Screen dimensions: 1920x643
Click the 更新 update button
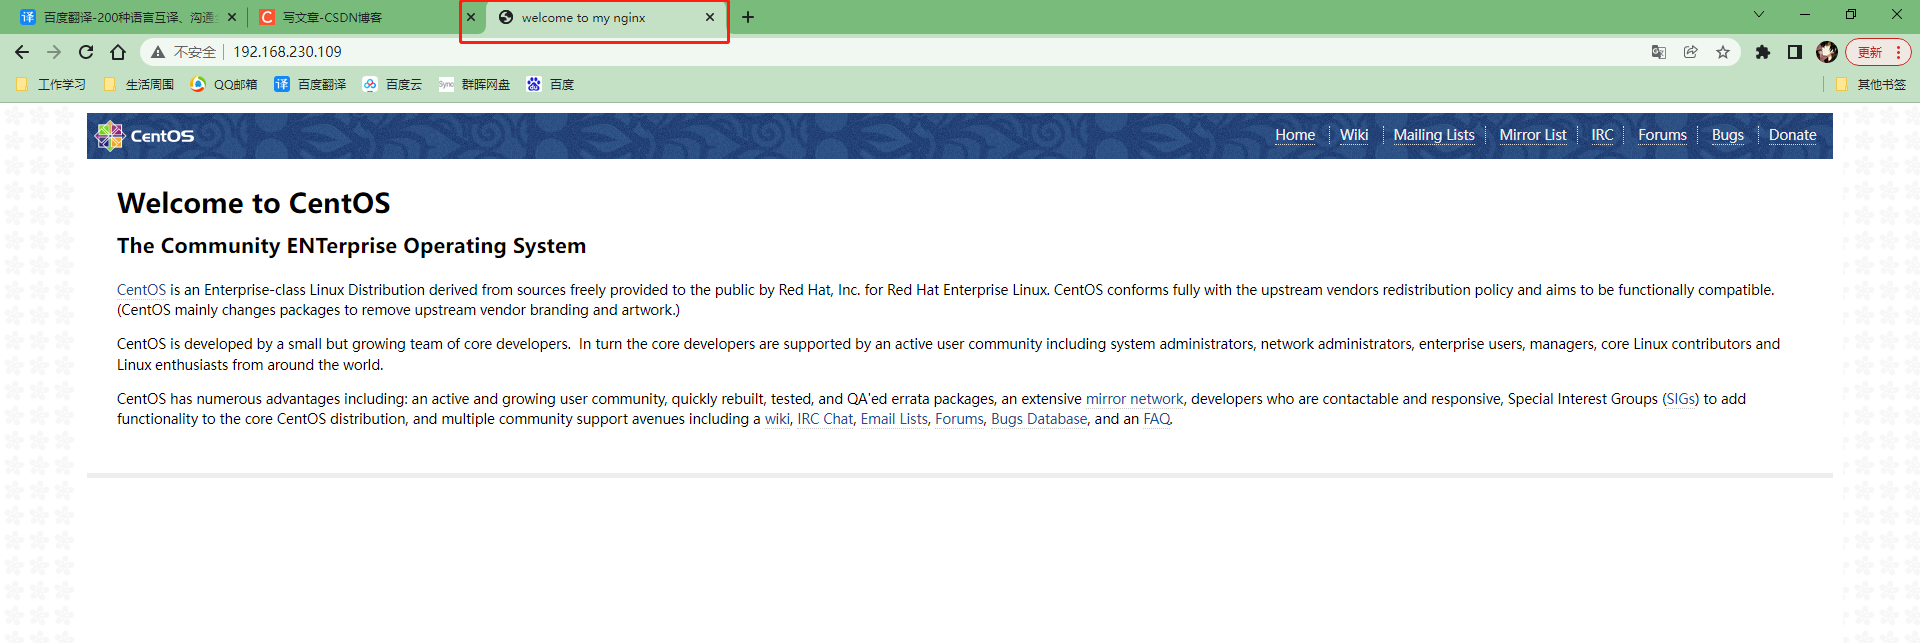point(1878,52)
